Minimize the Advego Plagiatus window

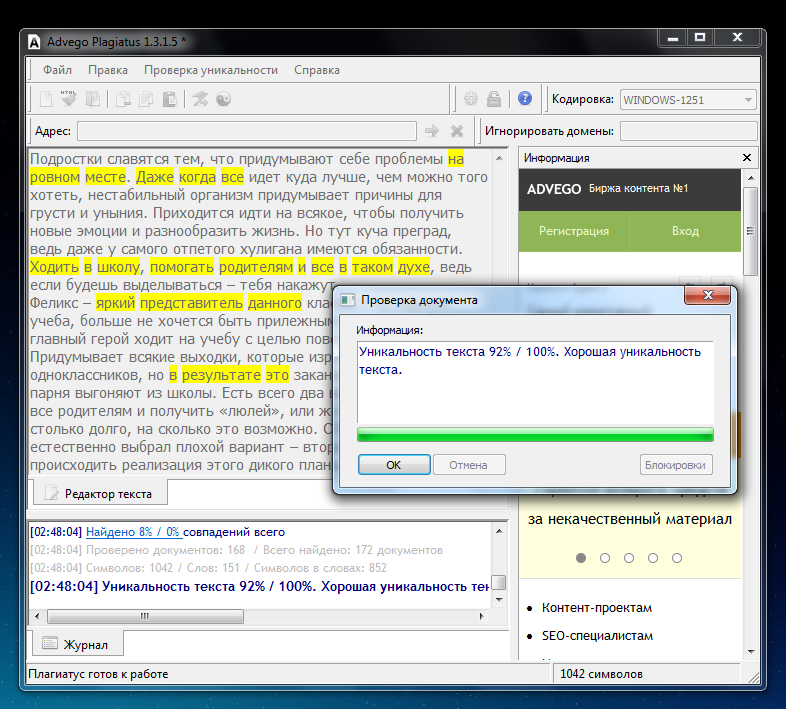pyautogui.click(x=673, y=37)
